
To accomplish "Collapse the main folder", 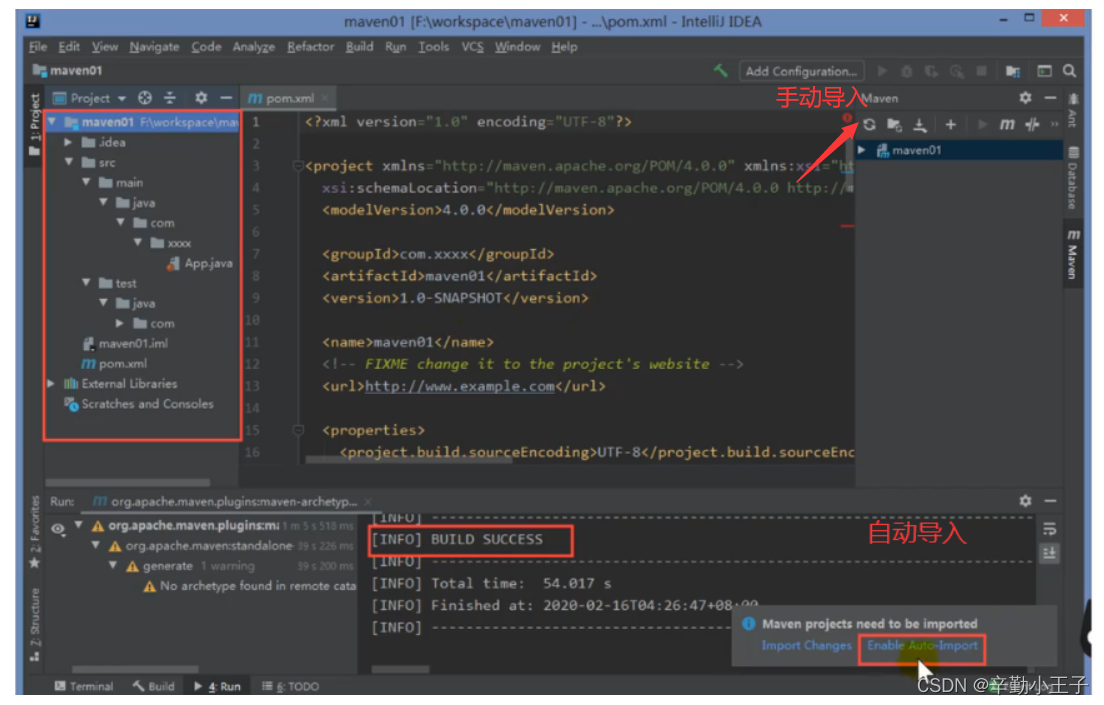I will (x=86, y=182).
